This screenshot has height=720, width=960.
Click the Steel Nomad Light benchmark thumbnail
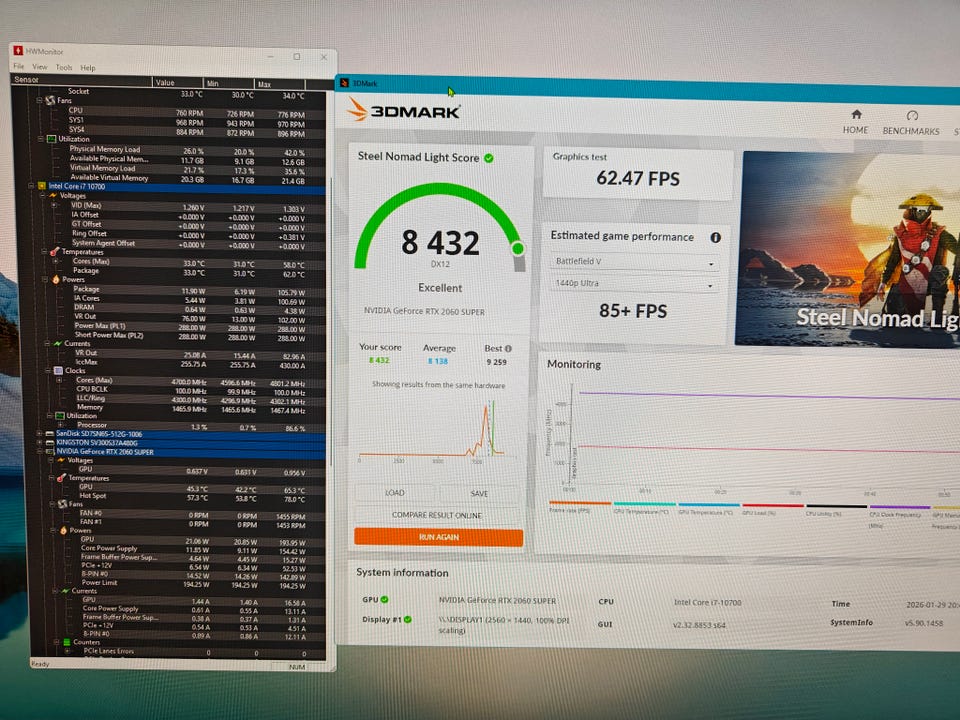click(847, 249)
